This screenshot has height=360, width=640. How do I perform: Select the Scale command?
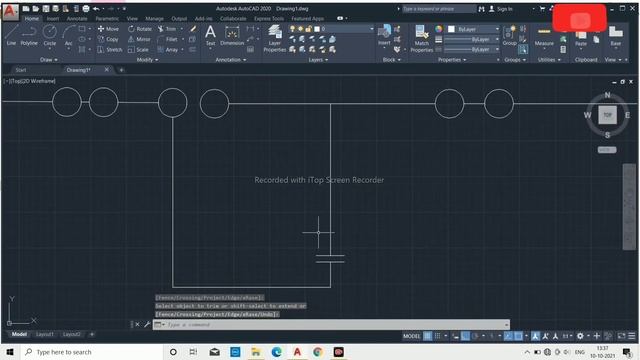[138, 49]
